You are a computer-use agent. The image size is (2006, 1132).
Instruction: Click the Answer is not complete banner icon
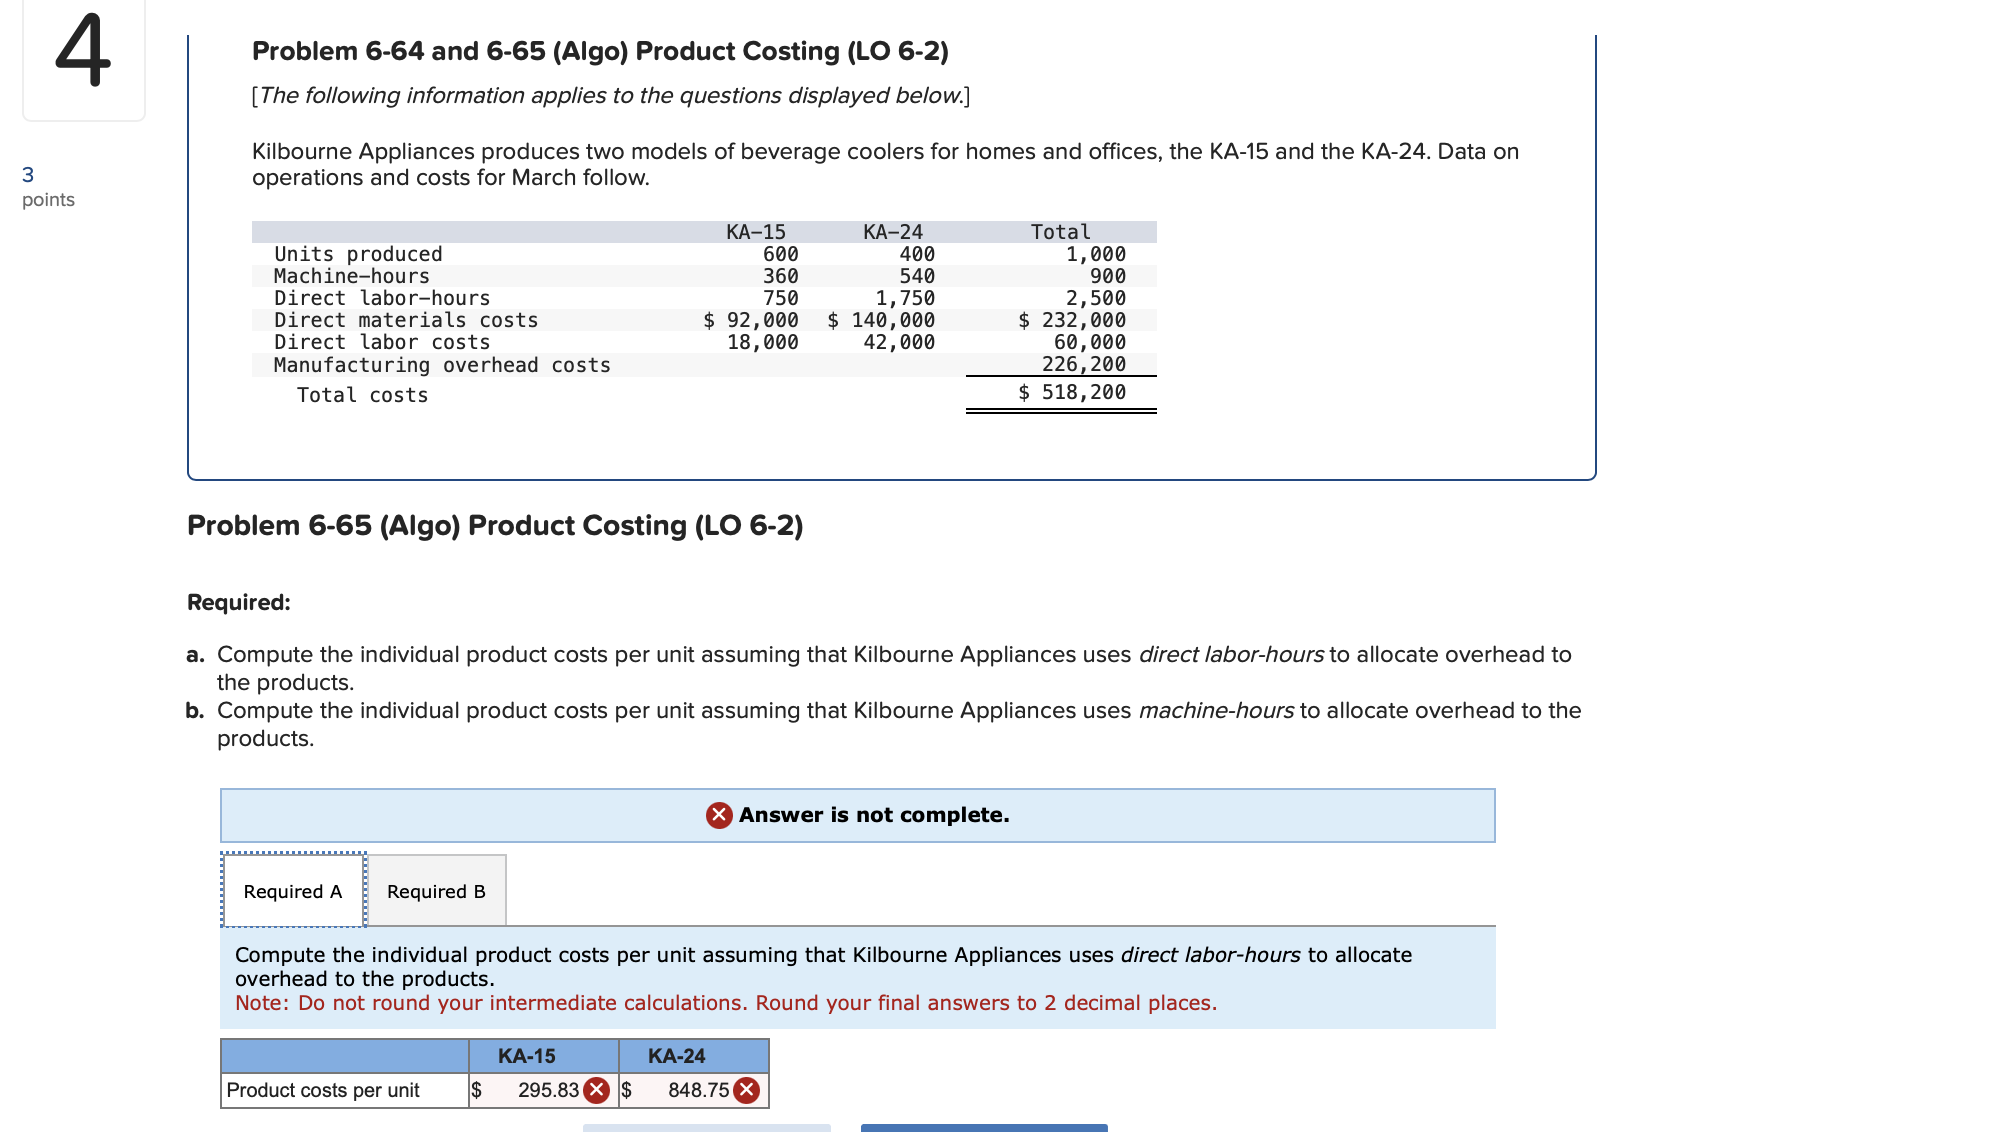[717, 815]
